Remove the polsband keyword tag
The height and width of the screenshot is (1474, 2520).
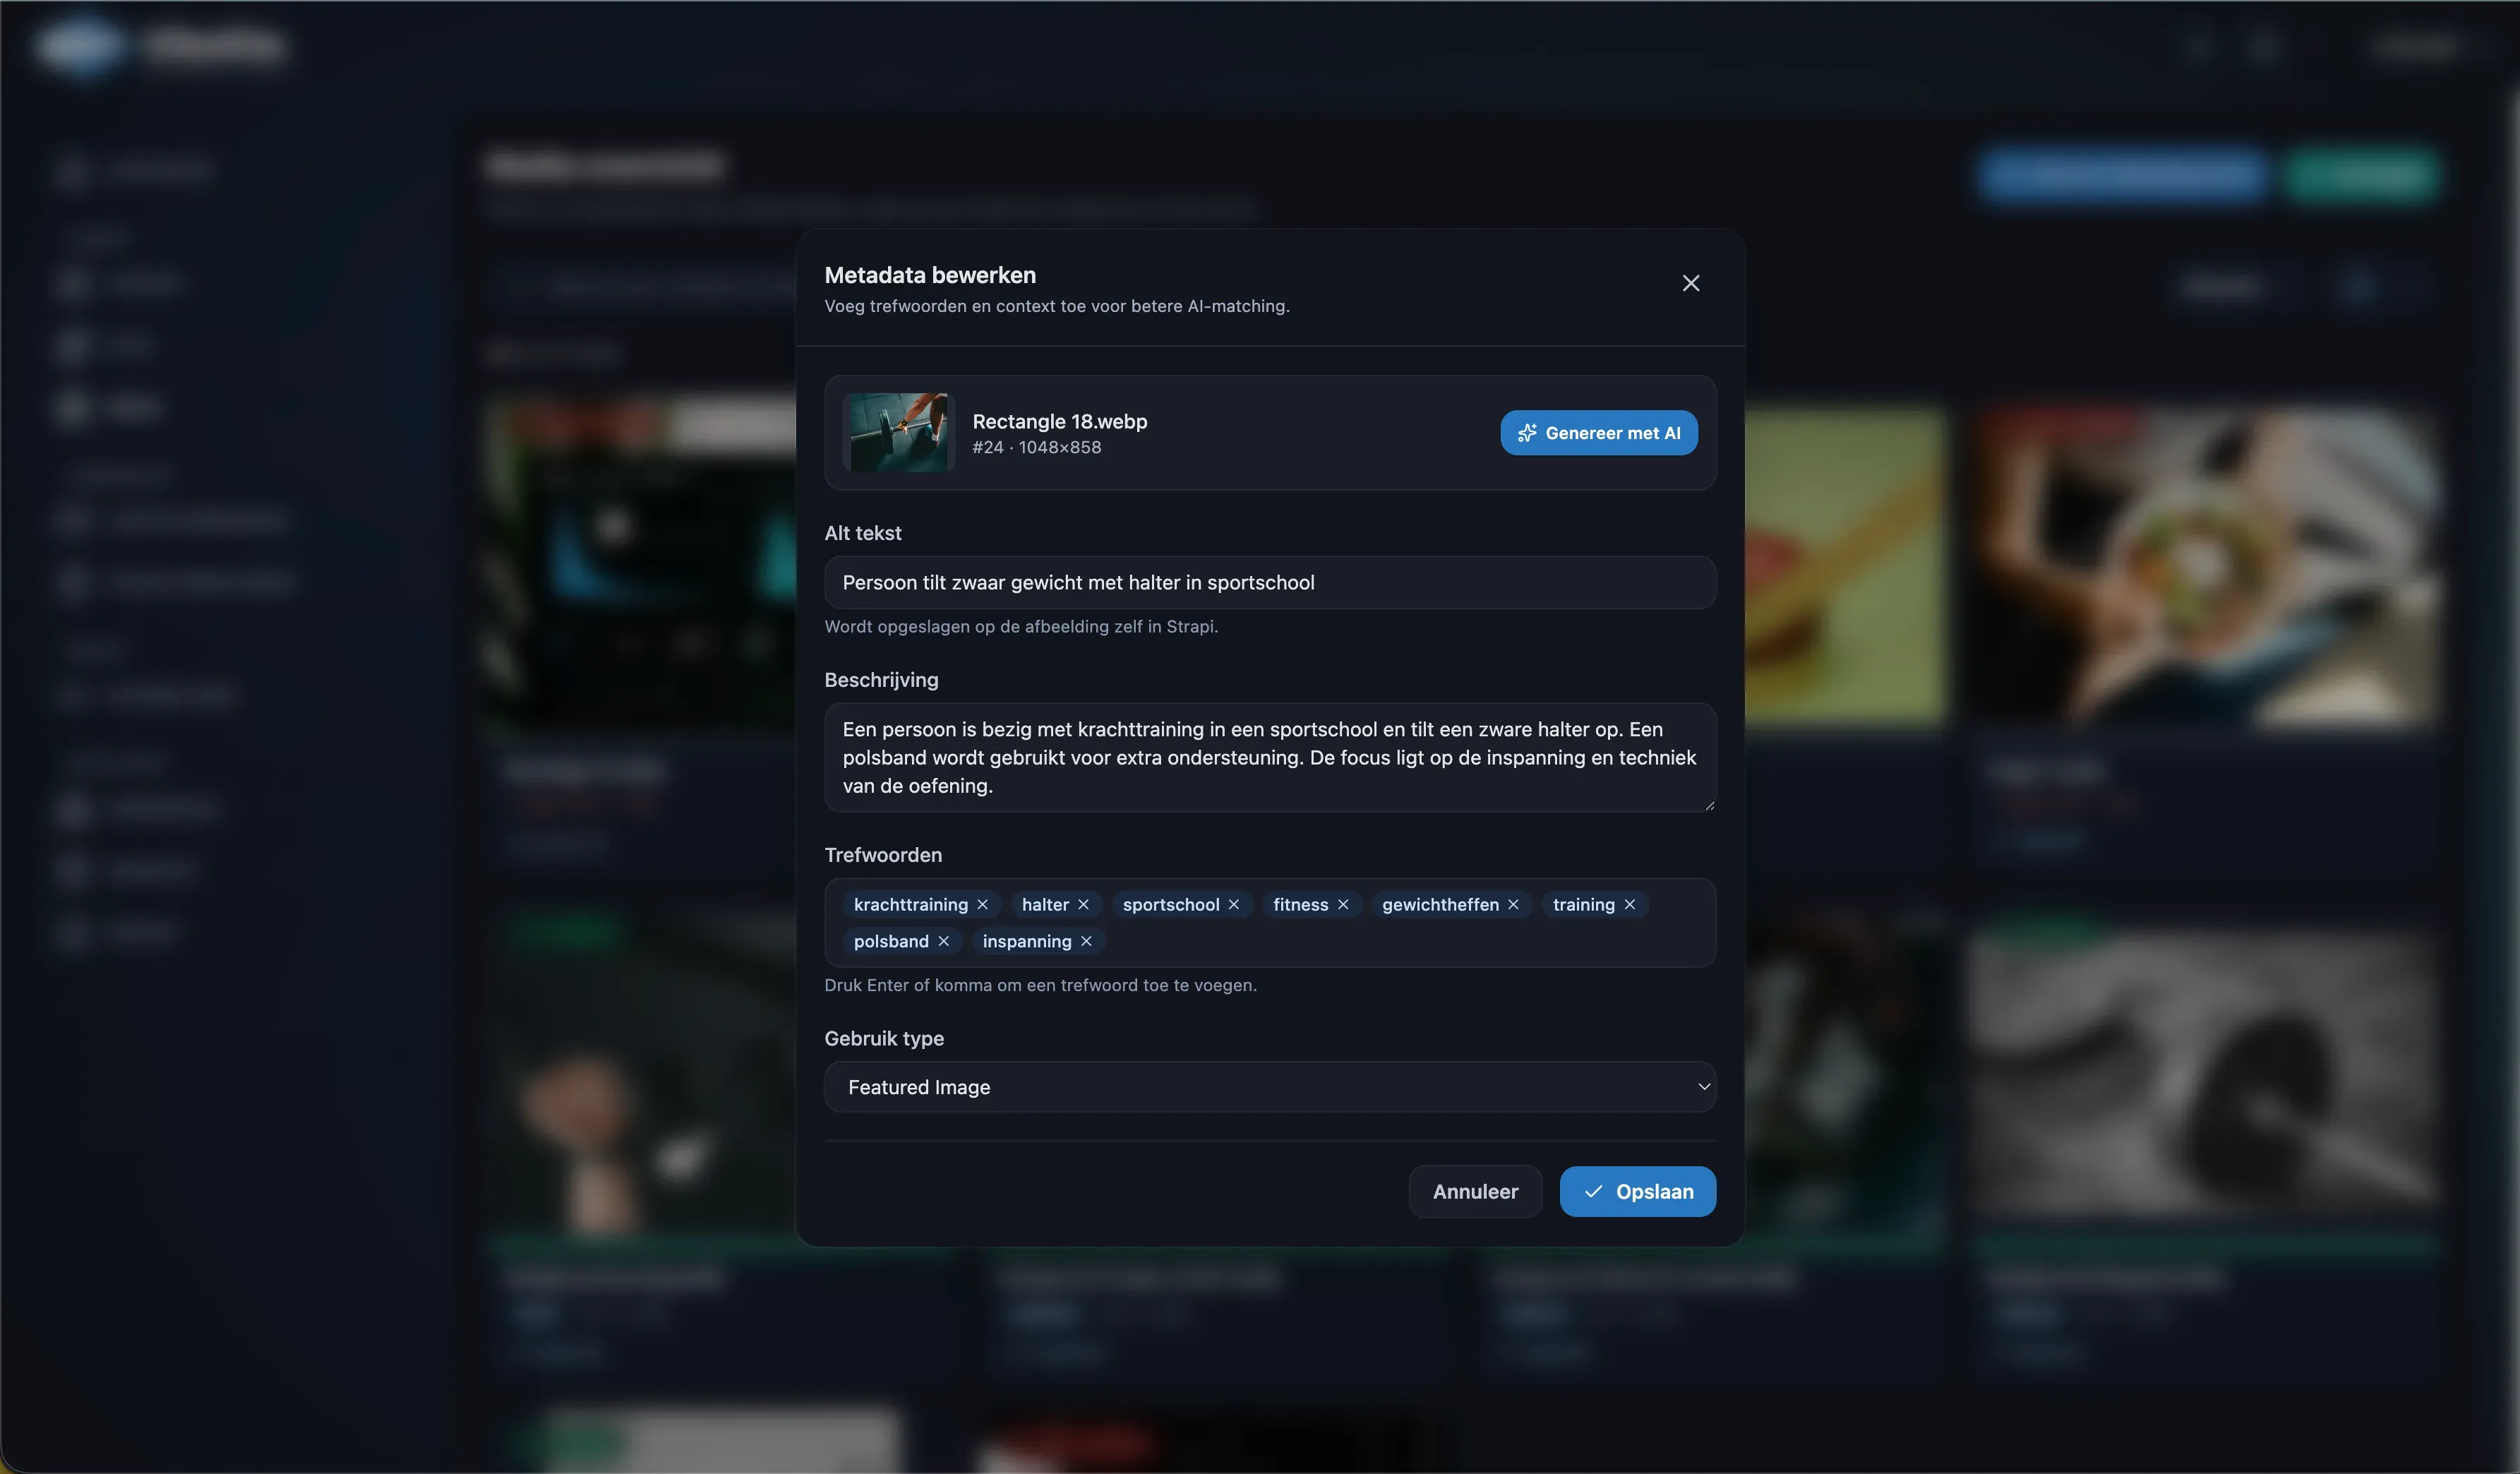coord(943,942)
